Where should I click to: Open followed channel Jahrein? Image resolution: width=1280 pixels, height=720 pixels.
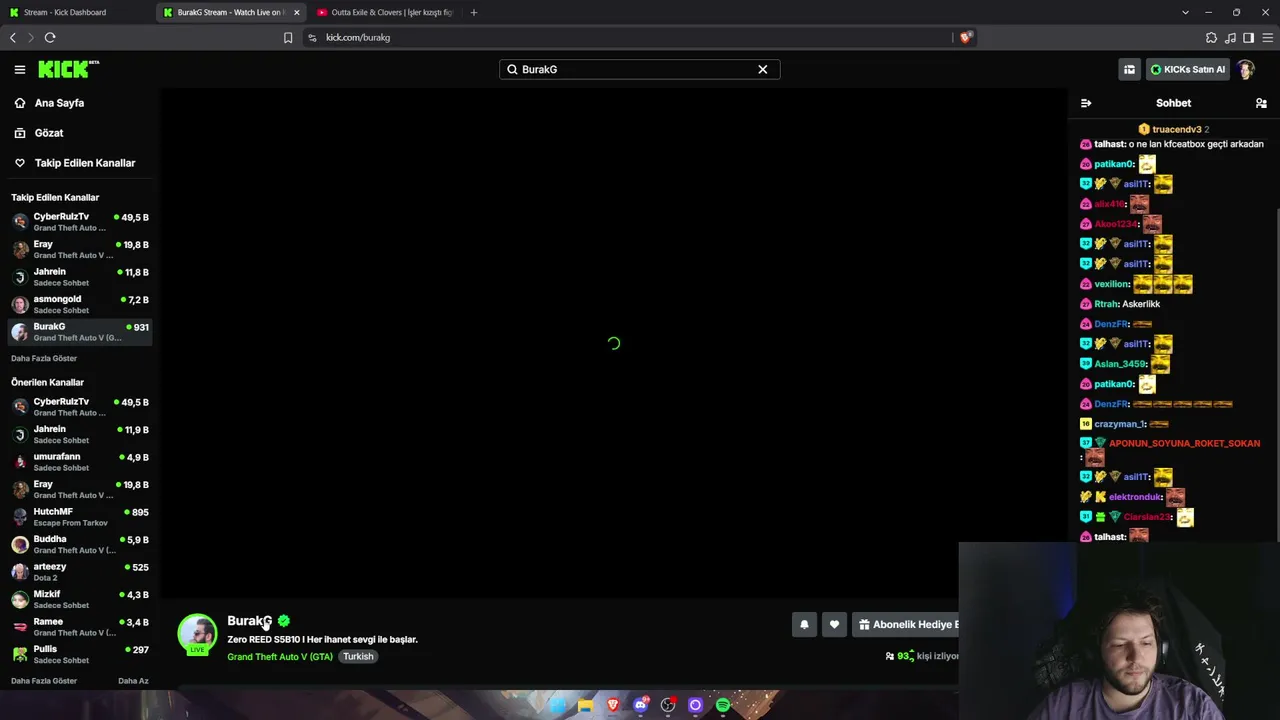point(80,277)
